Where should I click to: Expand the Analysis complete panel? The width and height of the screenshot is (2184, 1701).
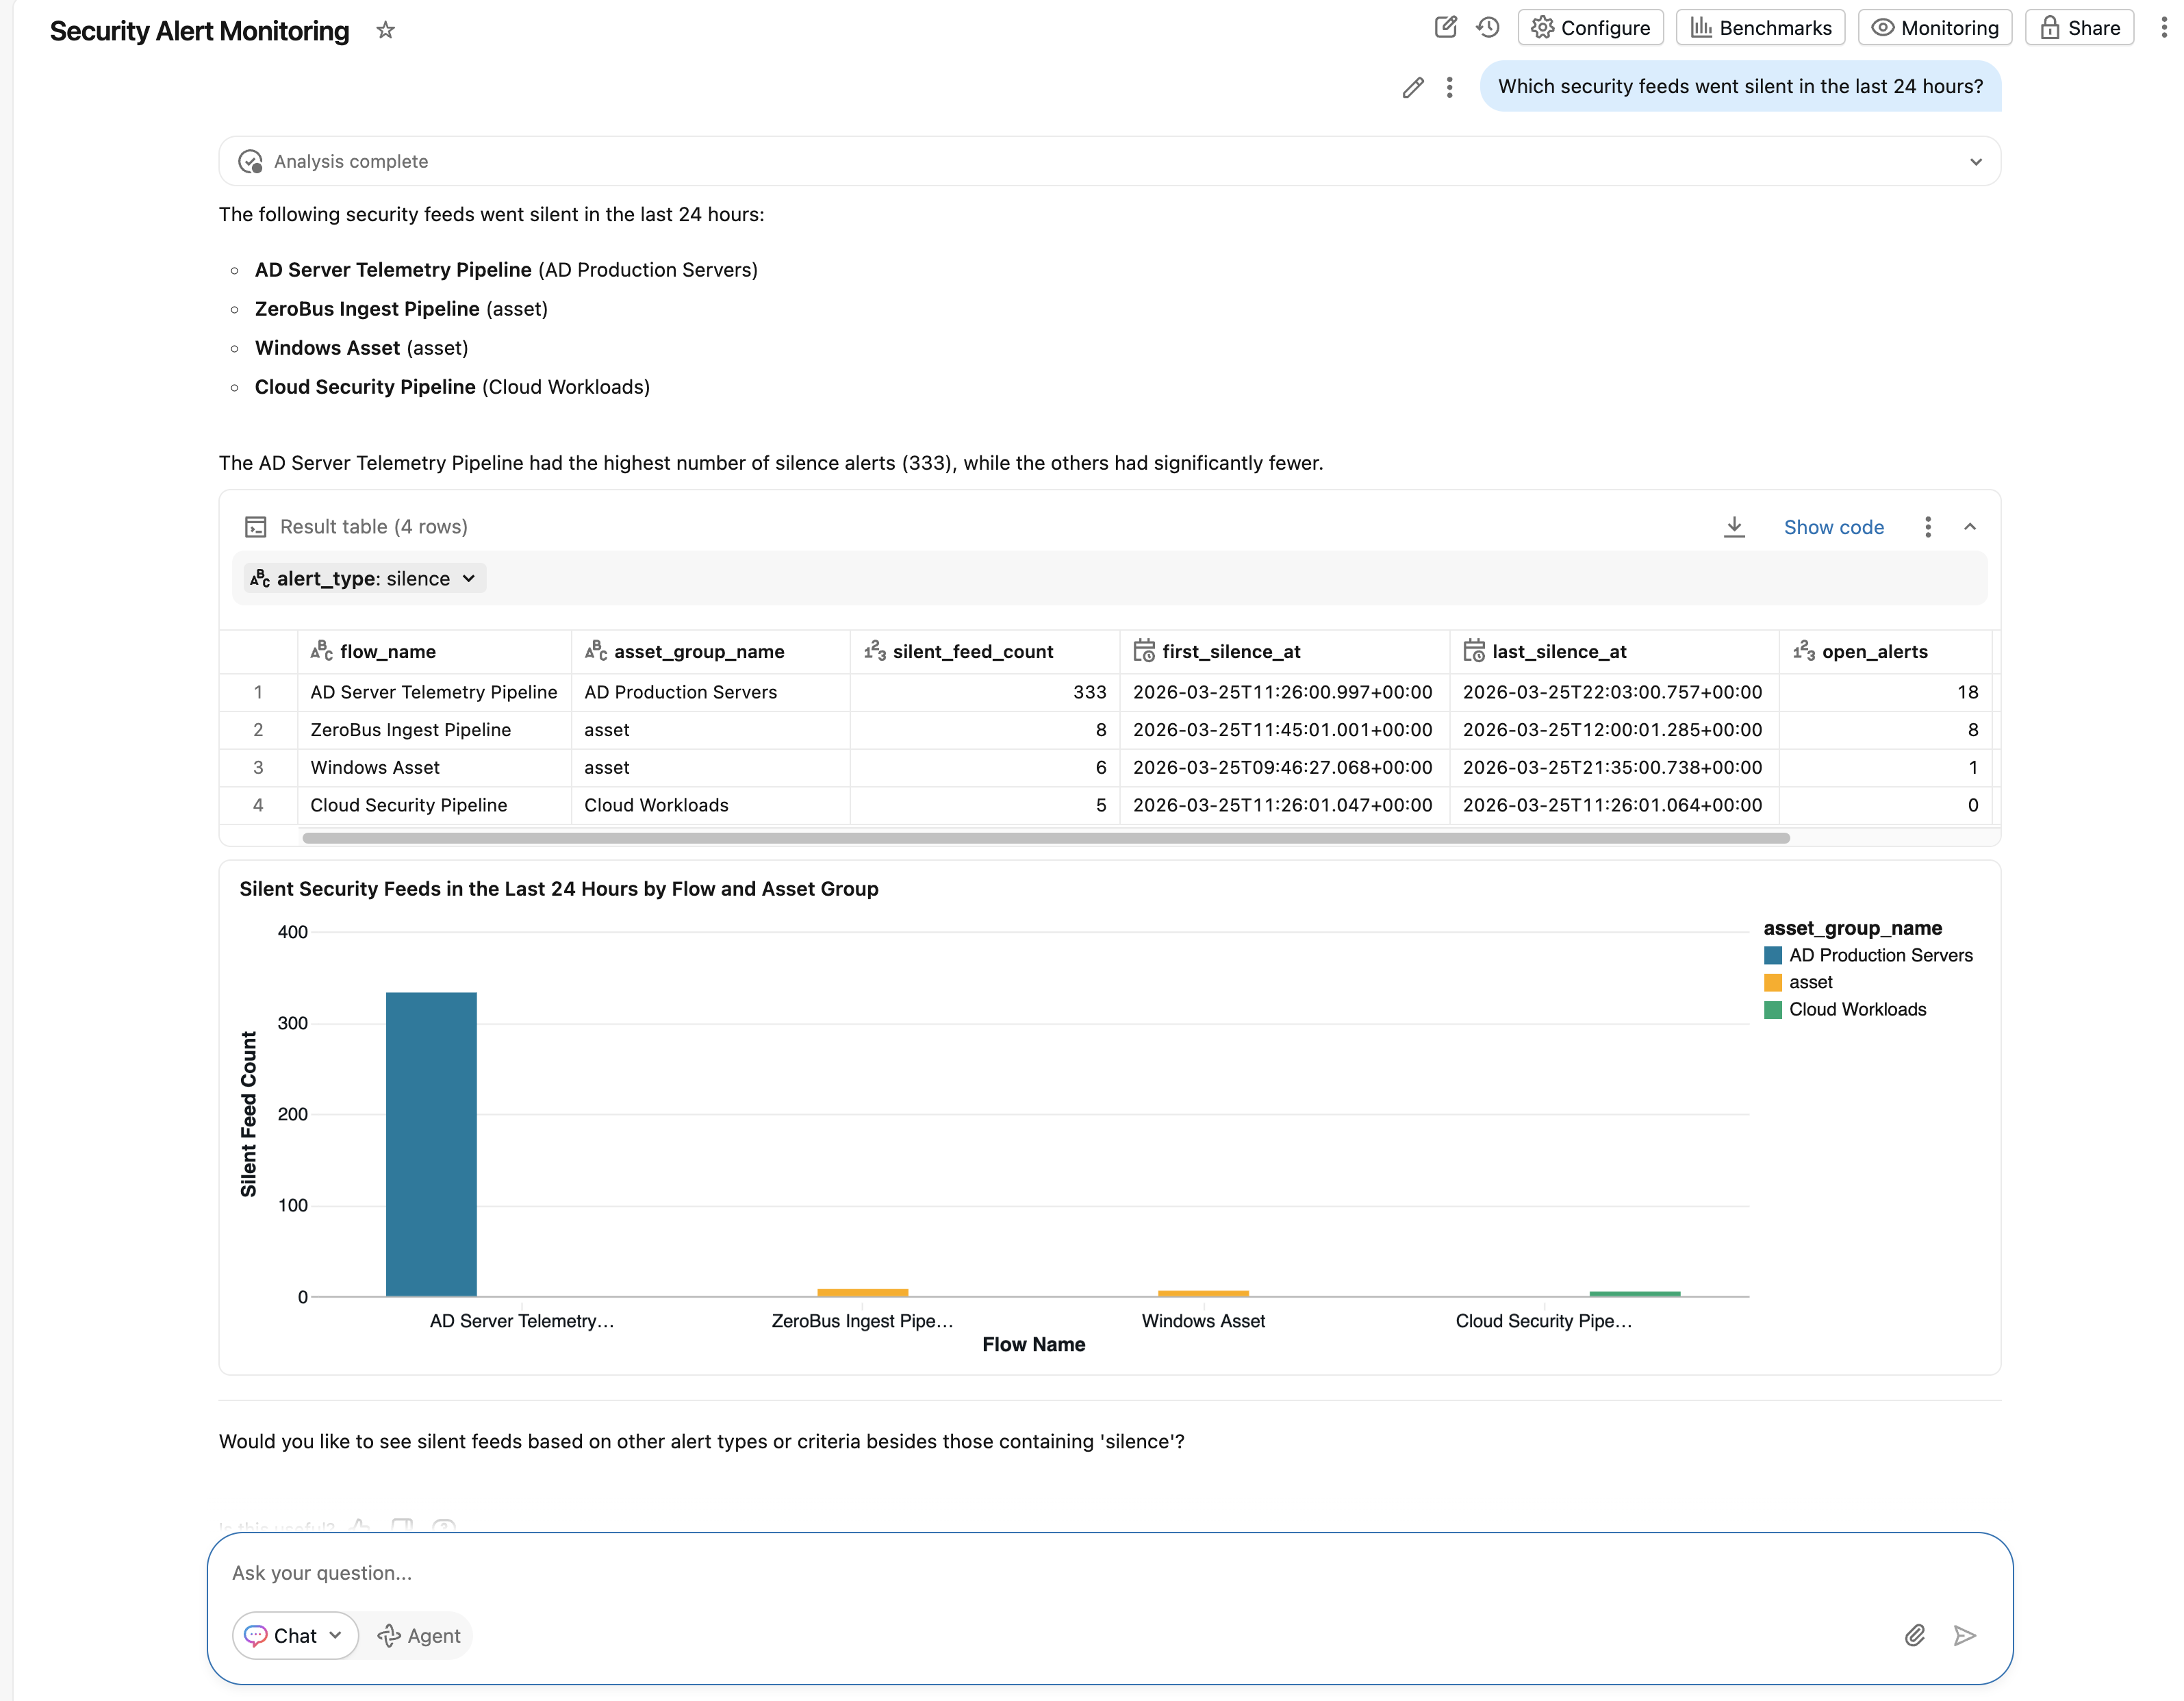click(x=1975, y=162)
